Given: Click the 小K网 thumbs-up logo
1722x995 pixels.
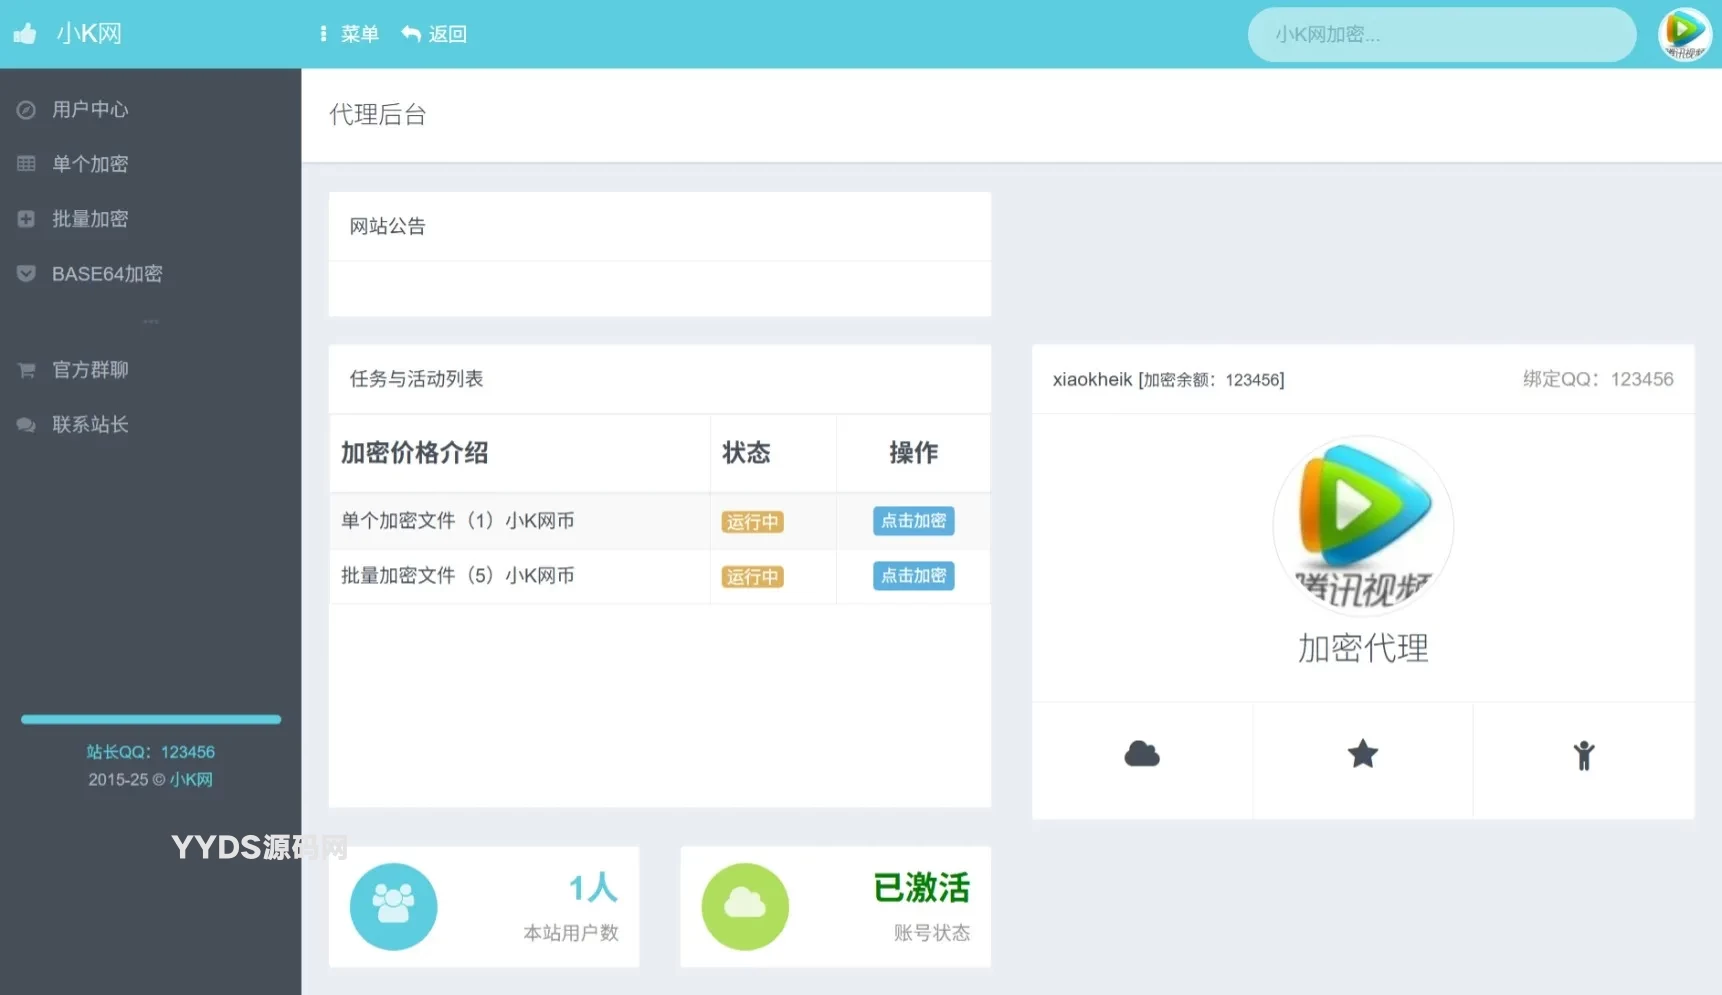Looking at the screenshot, I should [24, 33].
